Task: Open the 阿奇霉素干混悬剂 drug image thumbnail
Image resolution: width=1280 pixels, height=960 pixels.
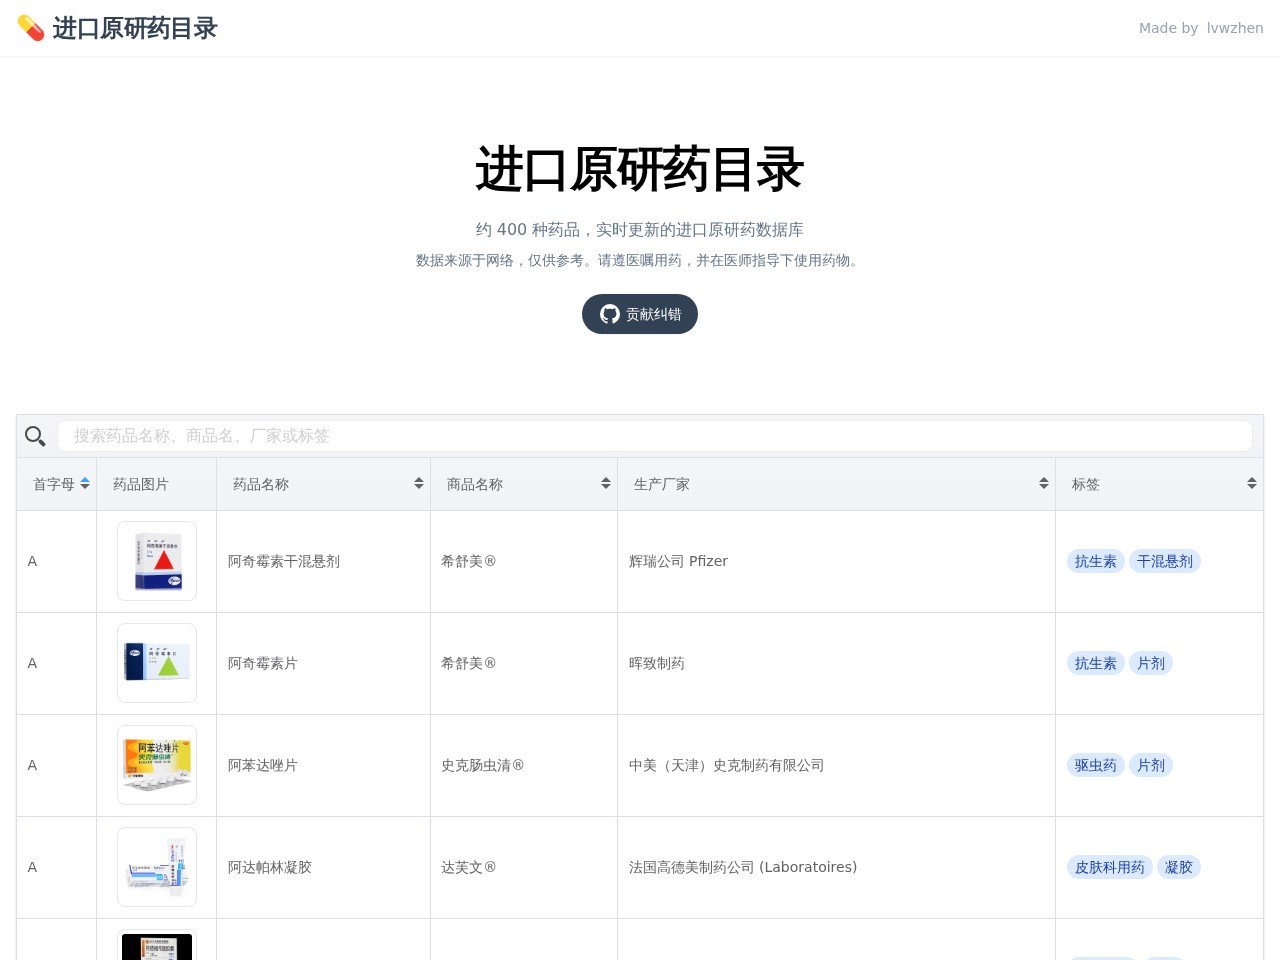Action: [x=157, y=561]
